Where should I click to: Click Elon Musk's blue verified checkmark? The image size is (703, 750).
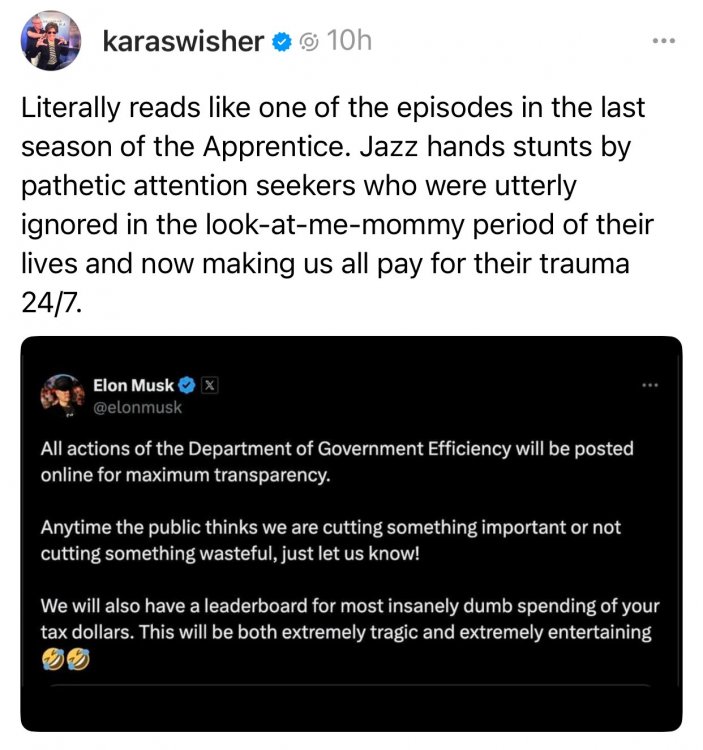click(187, 385)
